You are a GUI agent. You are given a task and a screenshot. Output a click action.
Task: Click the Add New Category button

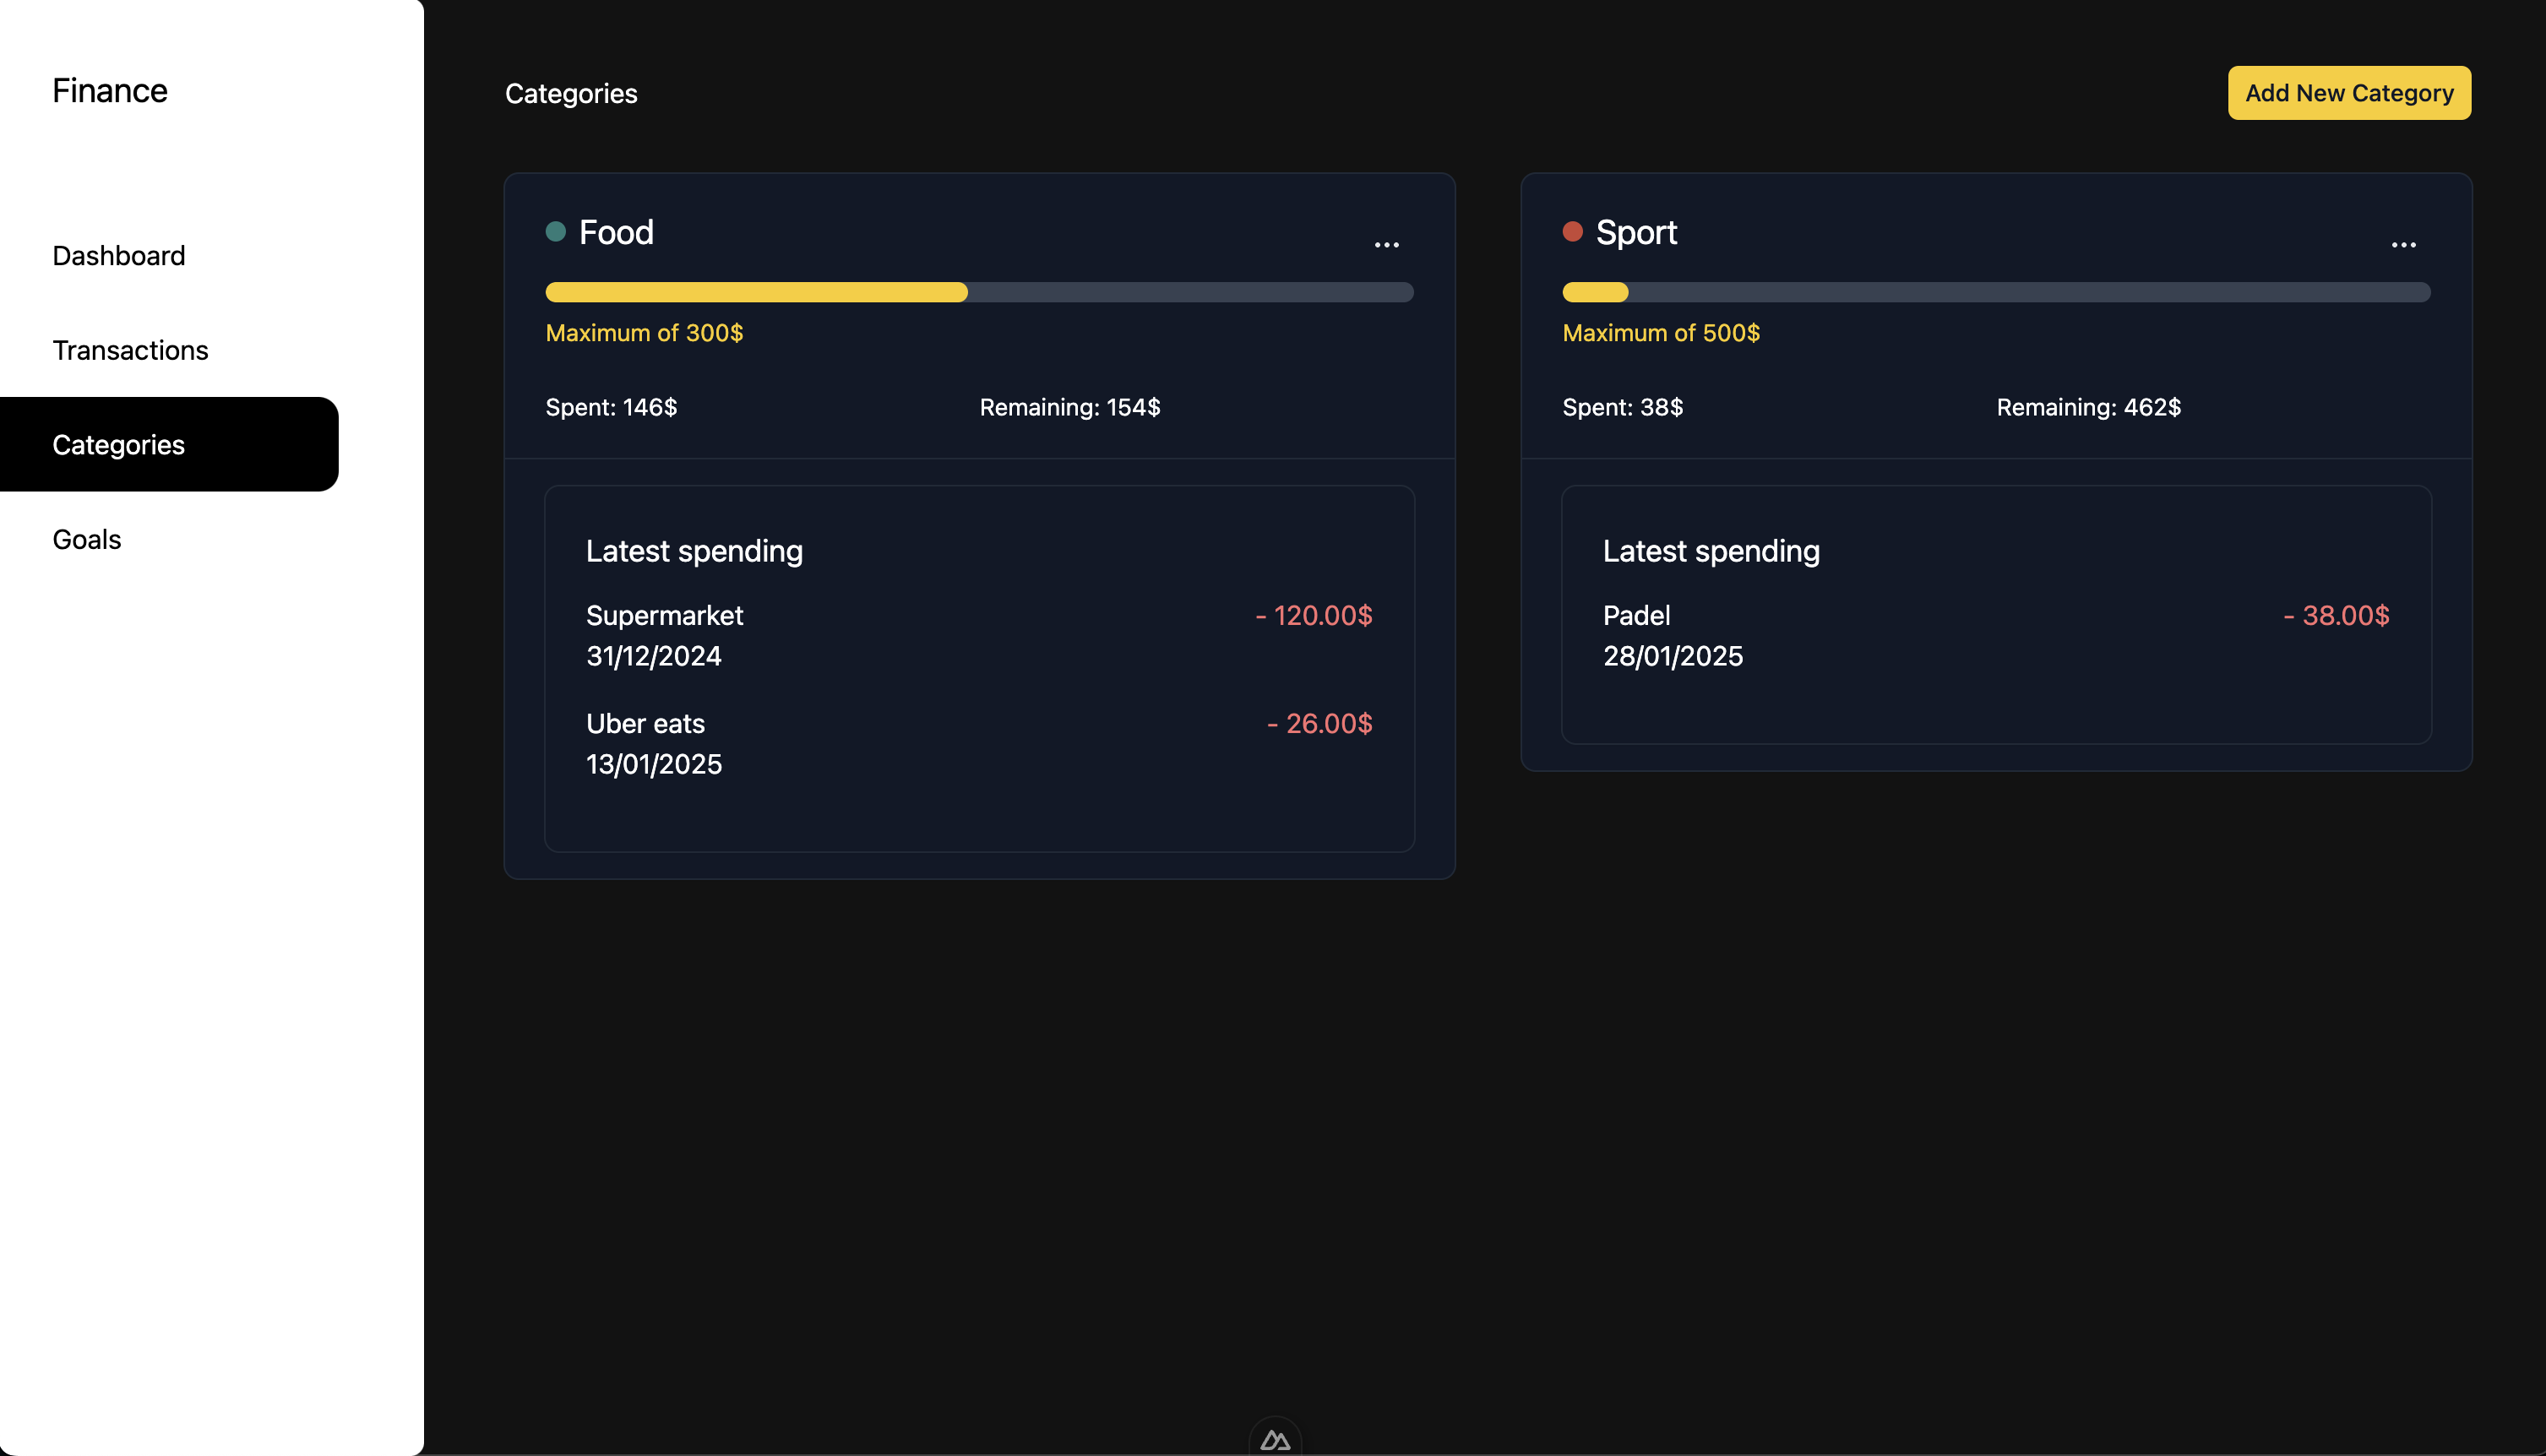point(2349,93)
